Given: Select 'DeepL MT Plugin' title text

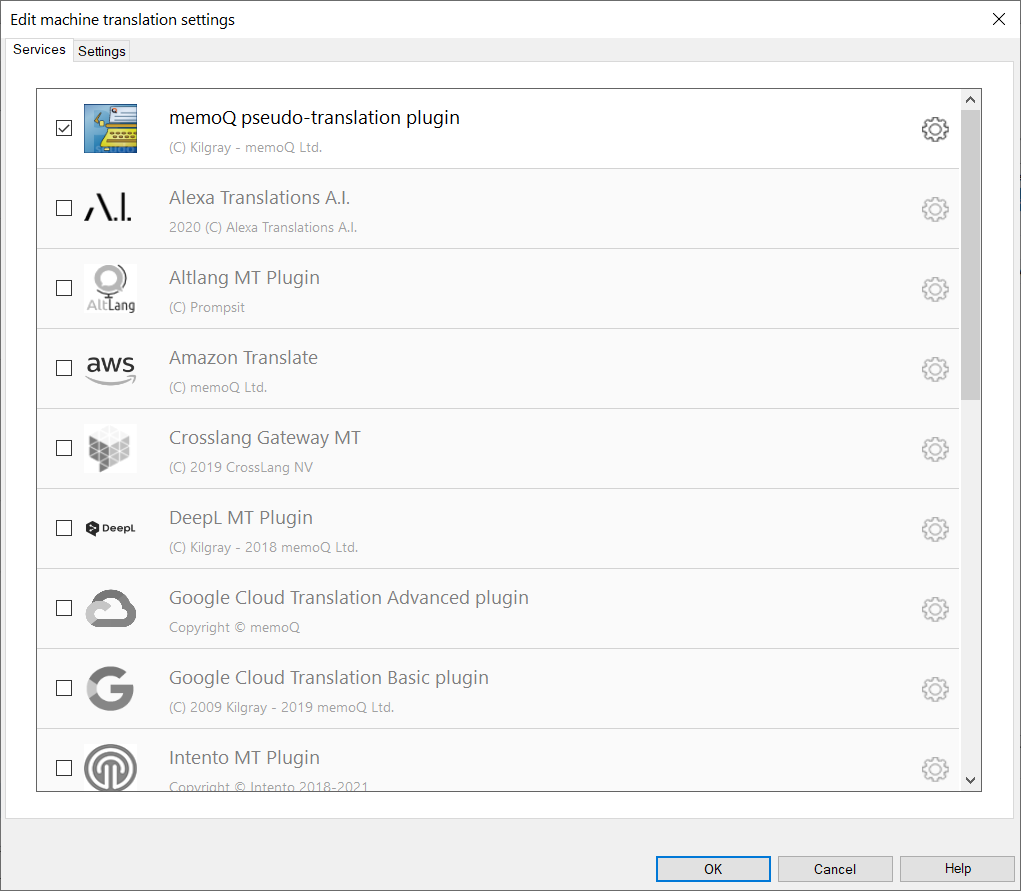Looking at the screenshot, I should click(x=241, y=518).
